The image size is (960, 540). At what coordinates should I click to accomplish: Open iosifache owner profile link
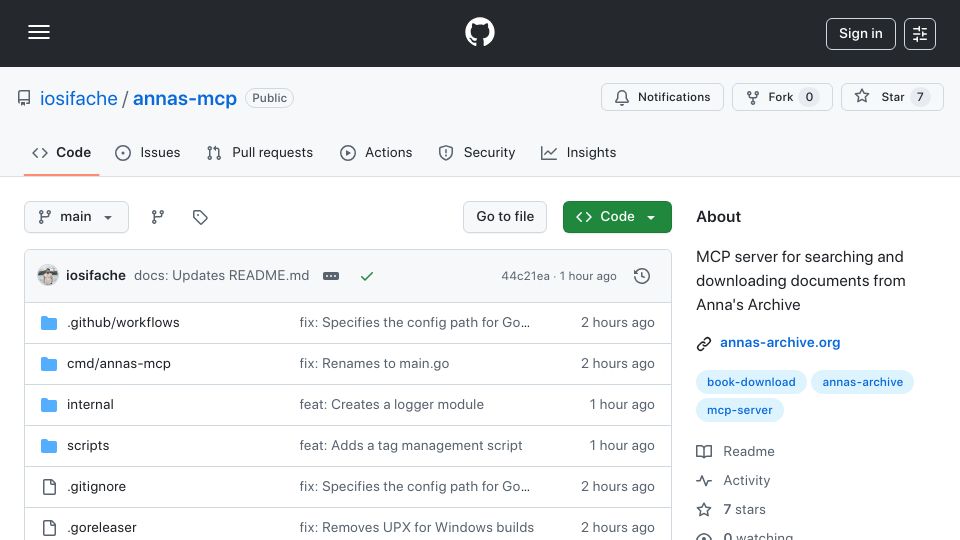(78, 98)
